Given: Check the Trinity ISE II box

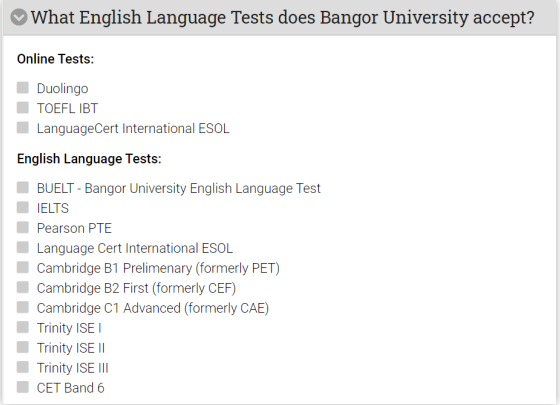Looking at the screenshot, I should tap(23, 347).
